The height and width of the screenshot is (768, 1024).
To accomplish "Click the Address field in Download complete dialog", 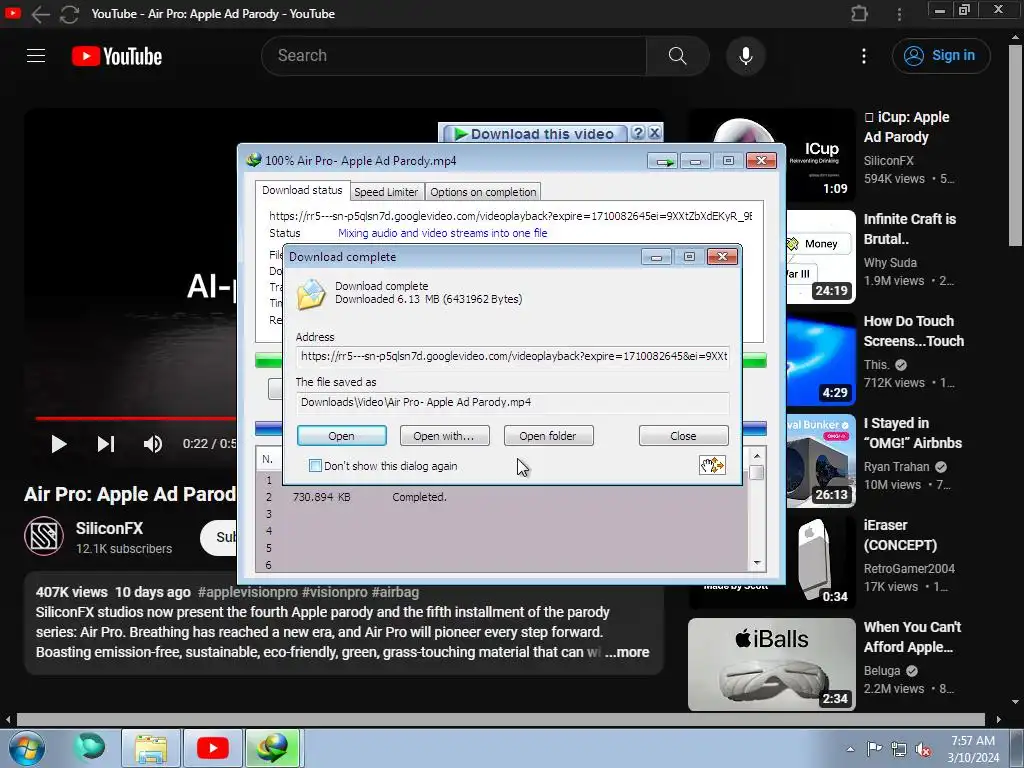I will click(513, 357).
